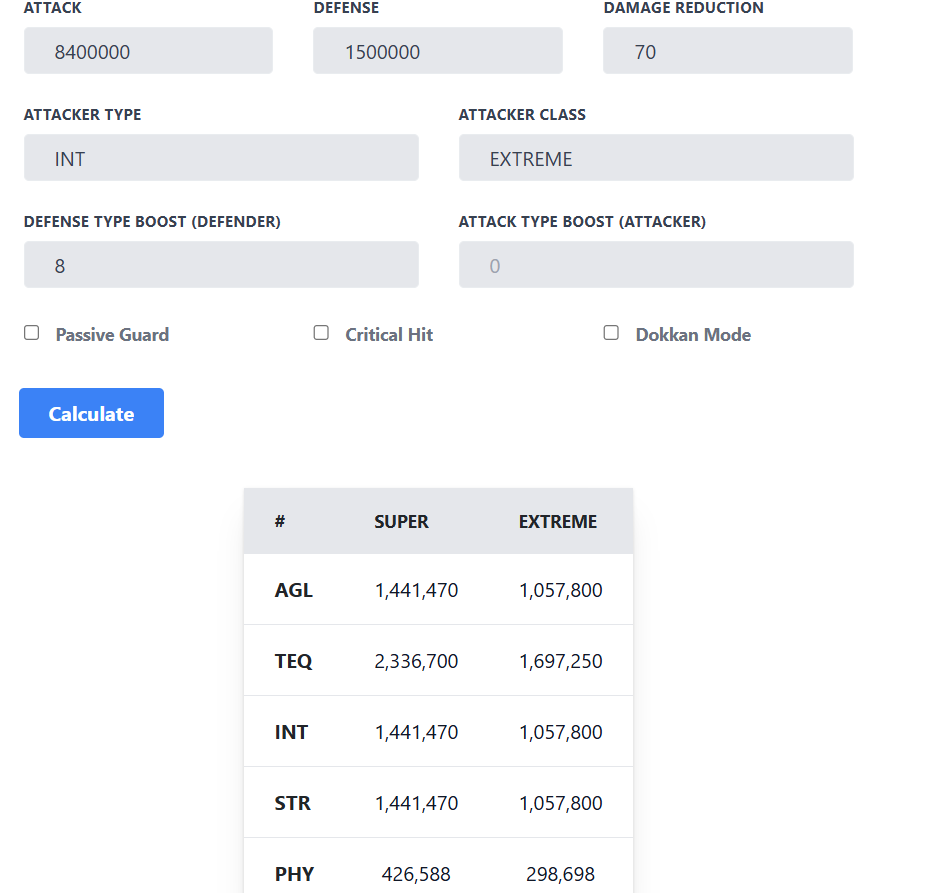Enable the Critical Hit checkbox

click(x=321, y=333)
